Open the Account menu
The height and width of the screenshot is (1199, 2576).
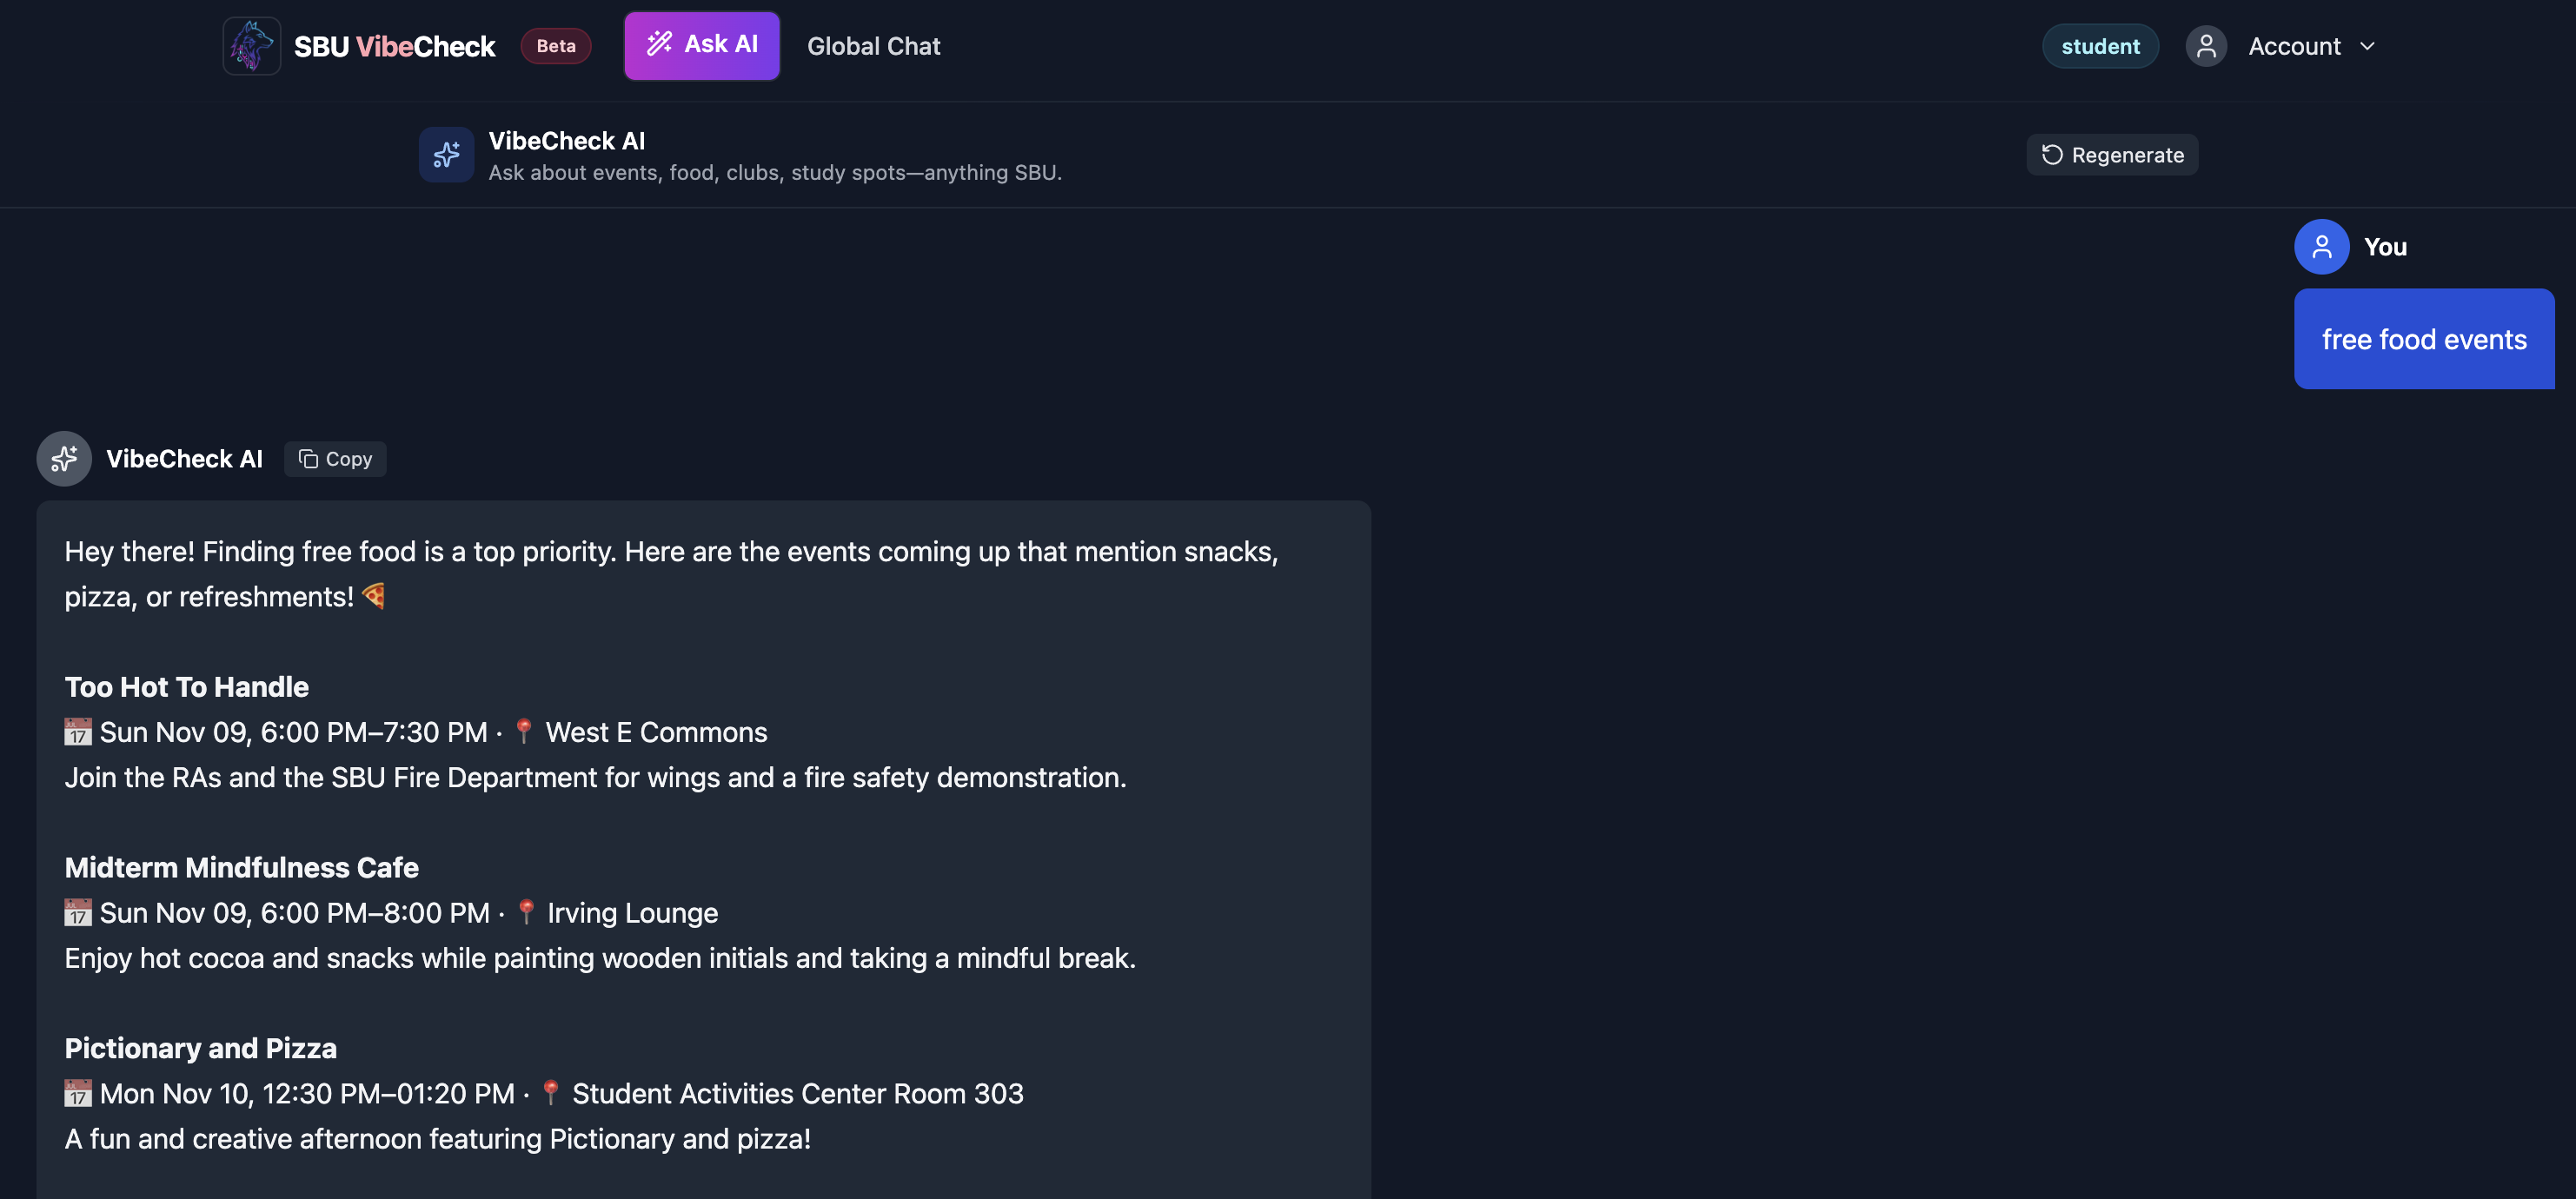[2294, 46]
